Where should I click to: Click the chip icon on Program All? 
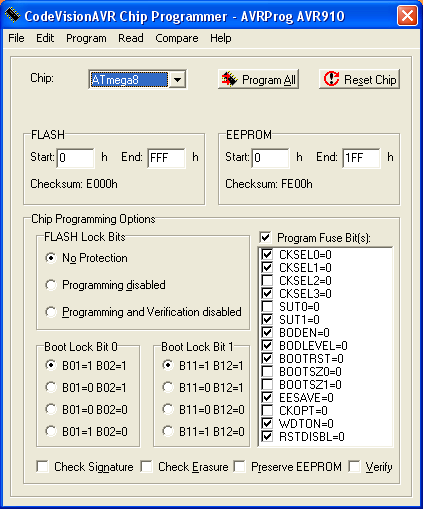tap(229, 79)
